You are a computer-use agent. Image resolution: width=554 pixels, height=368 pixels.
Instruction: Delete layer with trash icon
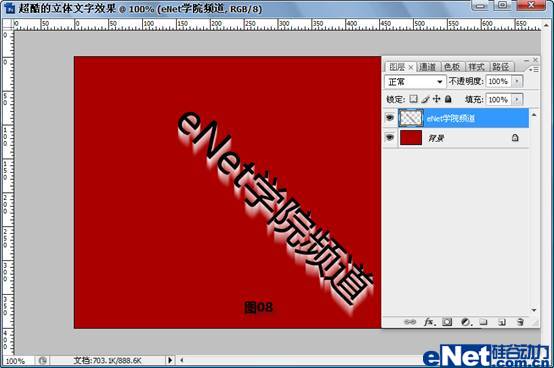[x=520, y=322]
